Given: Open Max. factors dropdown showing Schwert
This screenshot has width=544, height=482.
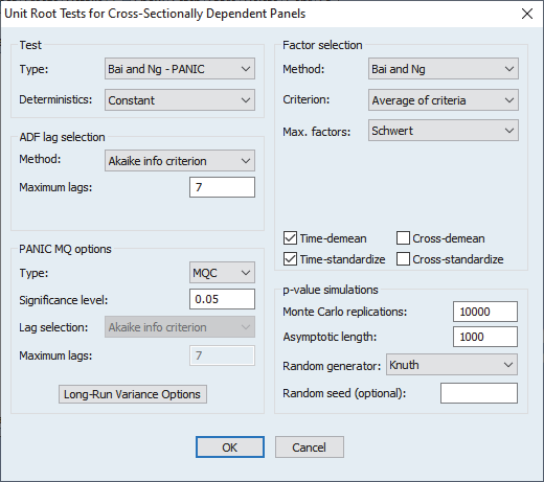Looking at the screenshot, I should (443, 130).
